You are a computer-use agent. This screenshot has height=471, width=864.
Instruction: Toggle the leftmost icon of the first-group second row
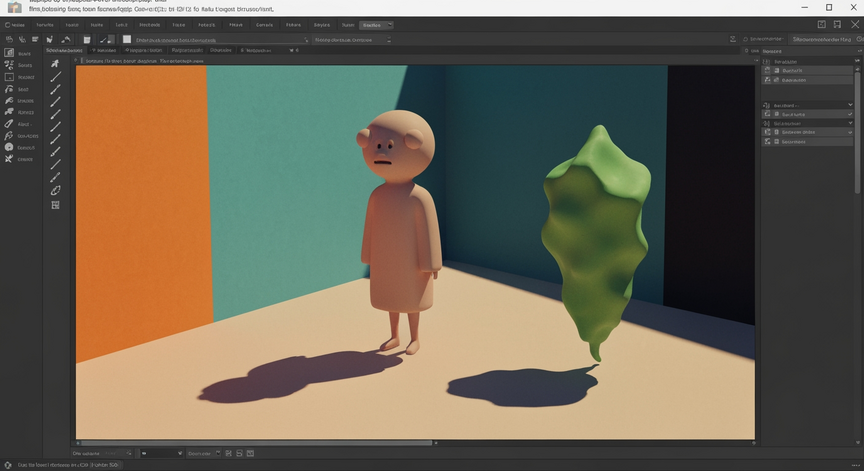767,80
